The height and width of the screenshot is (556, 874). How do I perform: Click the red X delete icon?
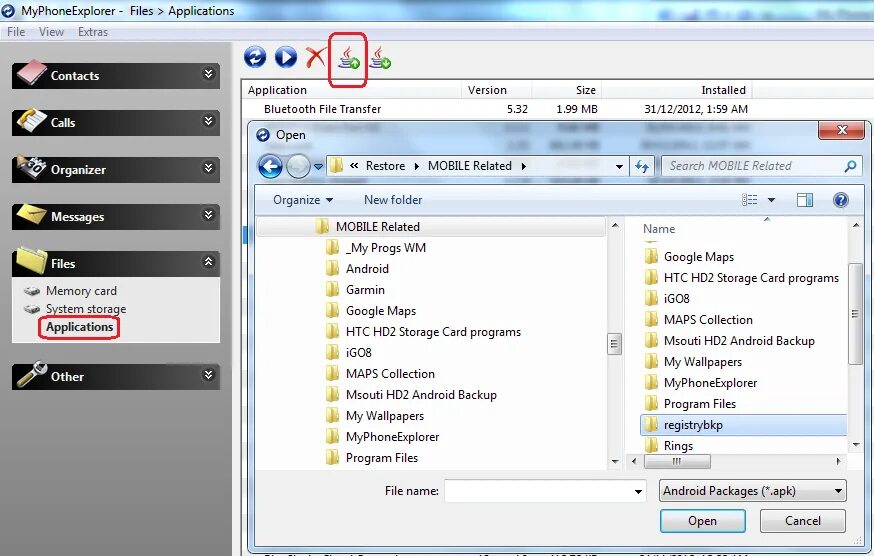pos(316,57)
